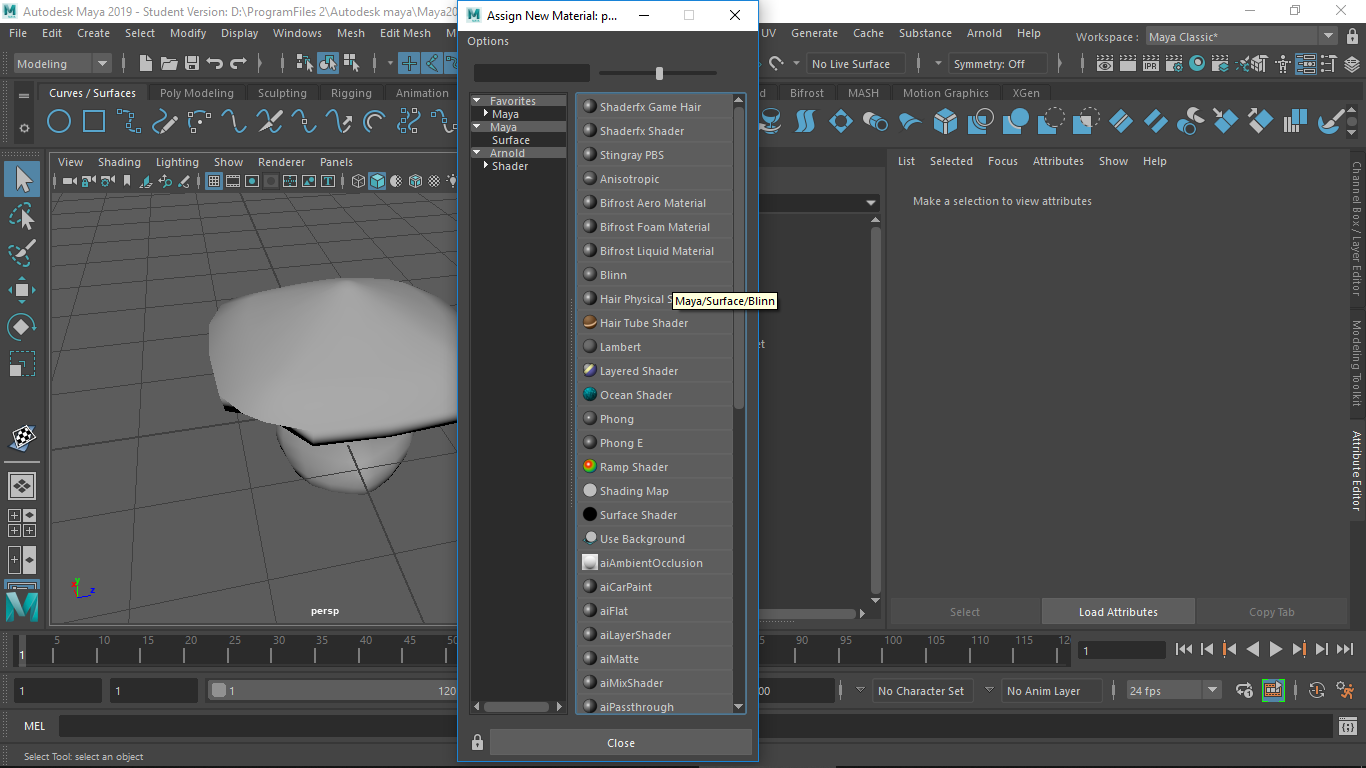Click the Open Scene folder icon
Screen dimensions: 1366x768
pos(169,63)
